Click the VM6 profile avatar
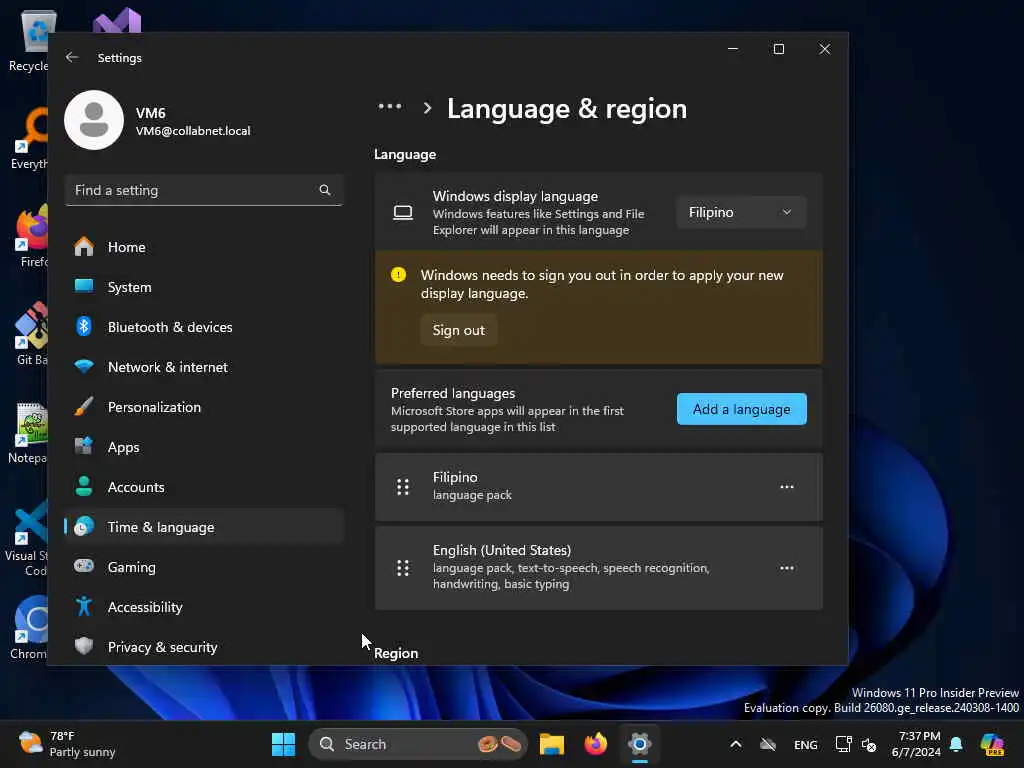This screenshot has height=768, width=1024. point(94,120)
